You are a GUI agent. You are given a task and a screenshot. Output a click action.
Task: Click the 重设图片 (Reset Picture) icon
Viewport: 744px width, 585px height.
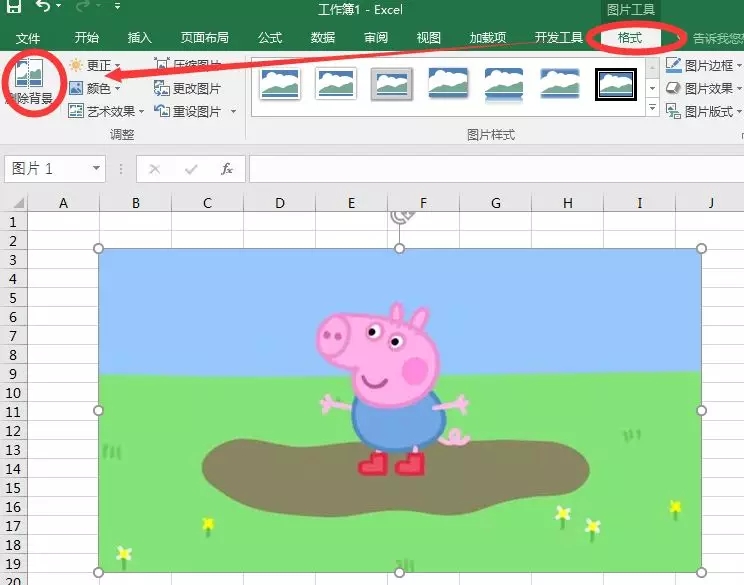163,111
